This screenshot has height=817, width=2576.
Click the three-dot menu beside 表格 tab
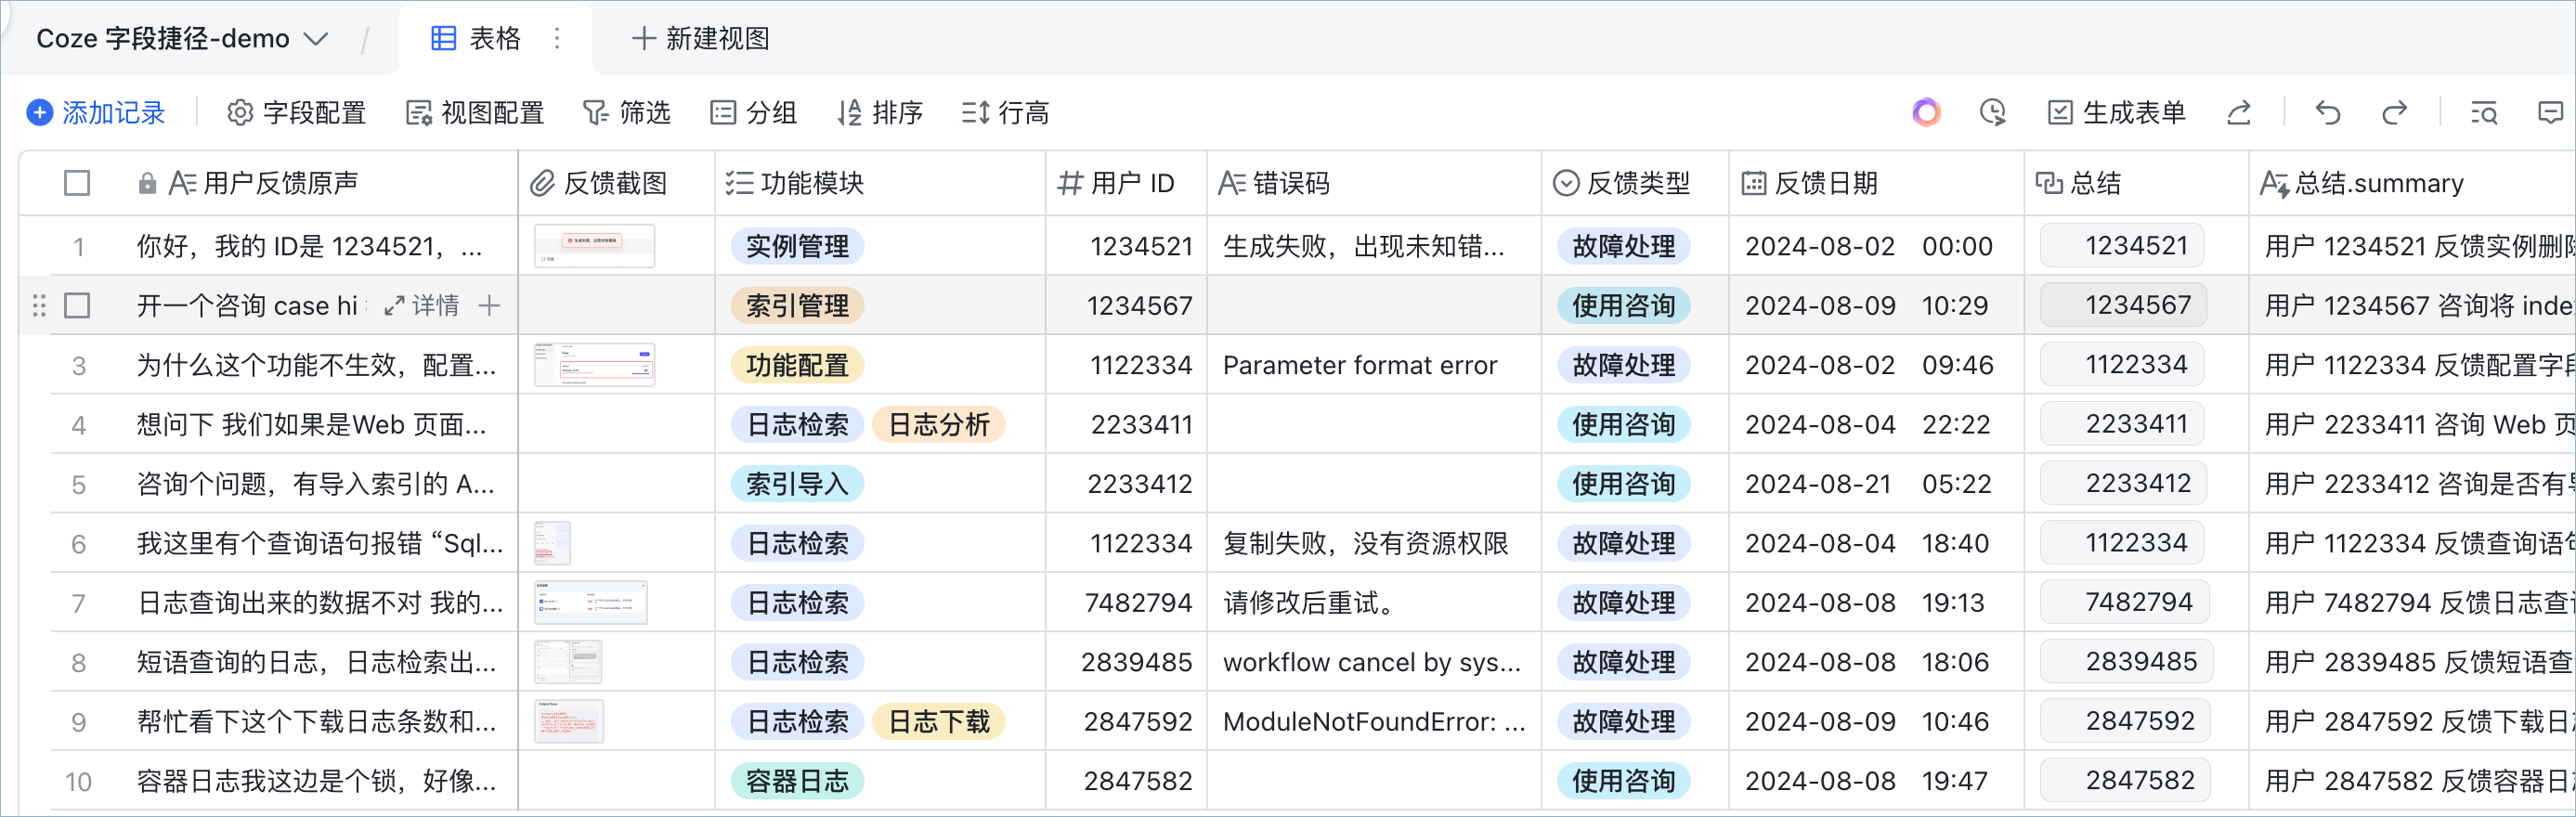click(x=557, y=38)
